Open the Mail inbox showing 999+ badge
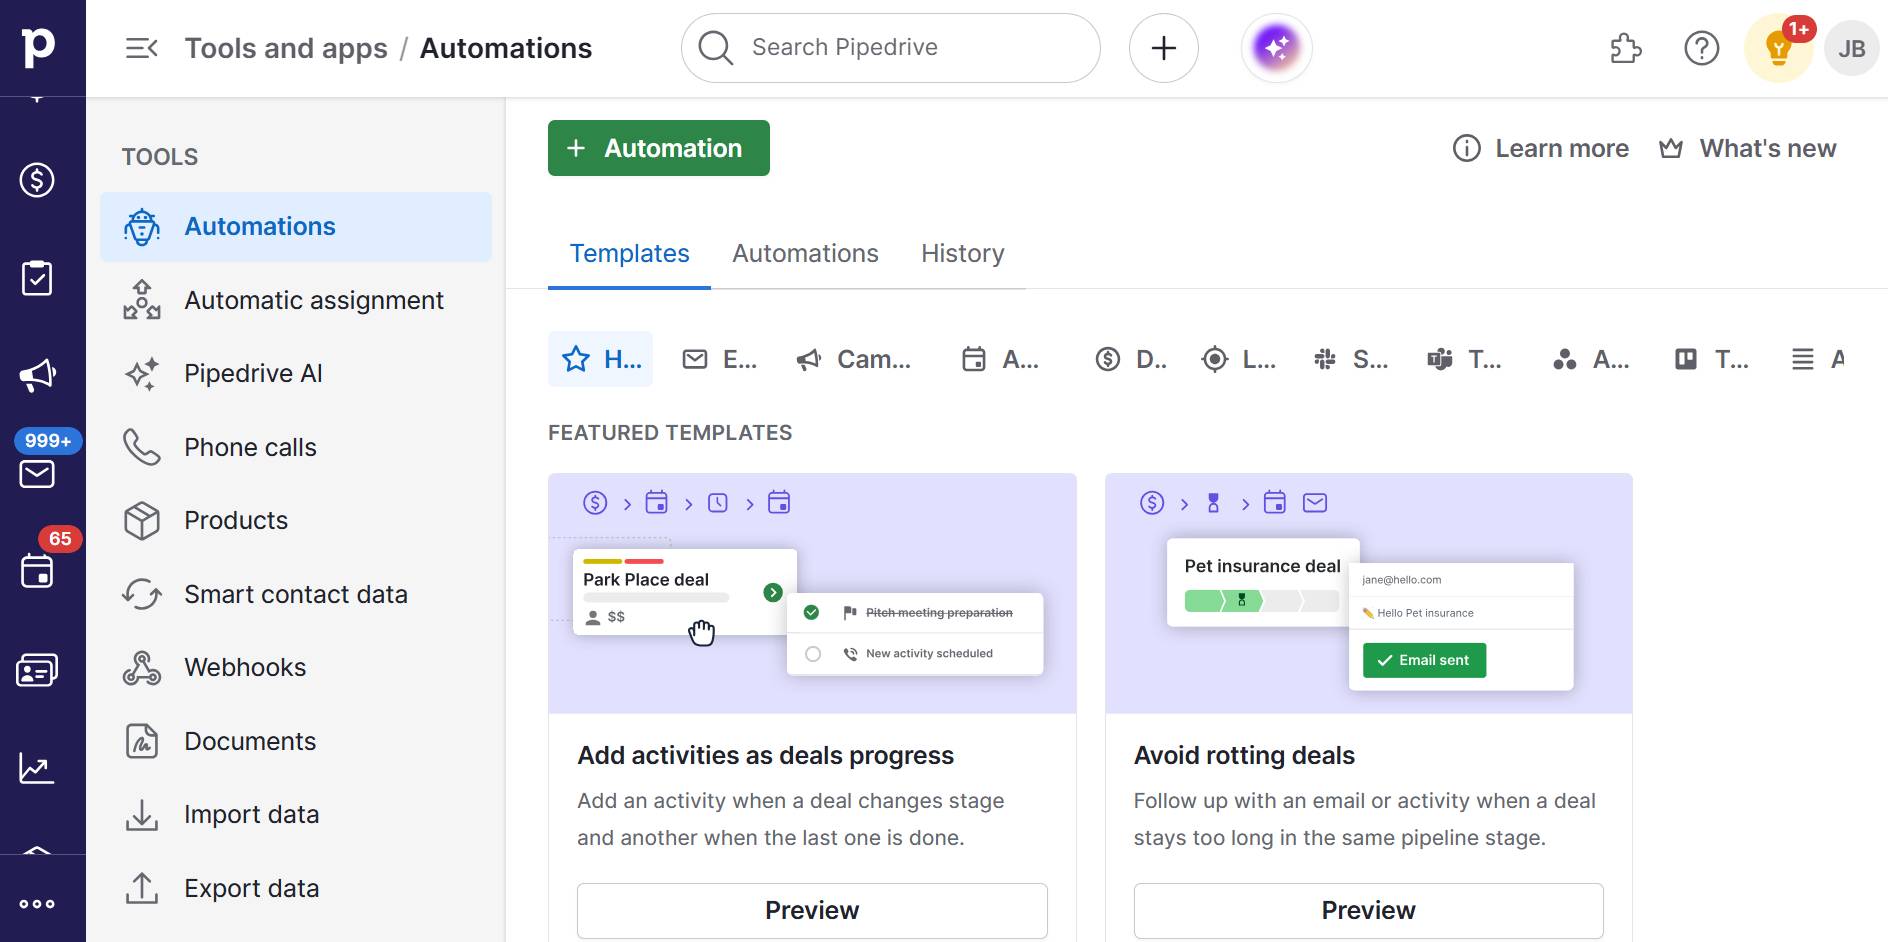Viewport: 1888px width, 942px height. point(38,474)
